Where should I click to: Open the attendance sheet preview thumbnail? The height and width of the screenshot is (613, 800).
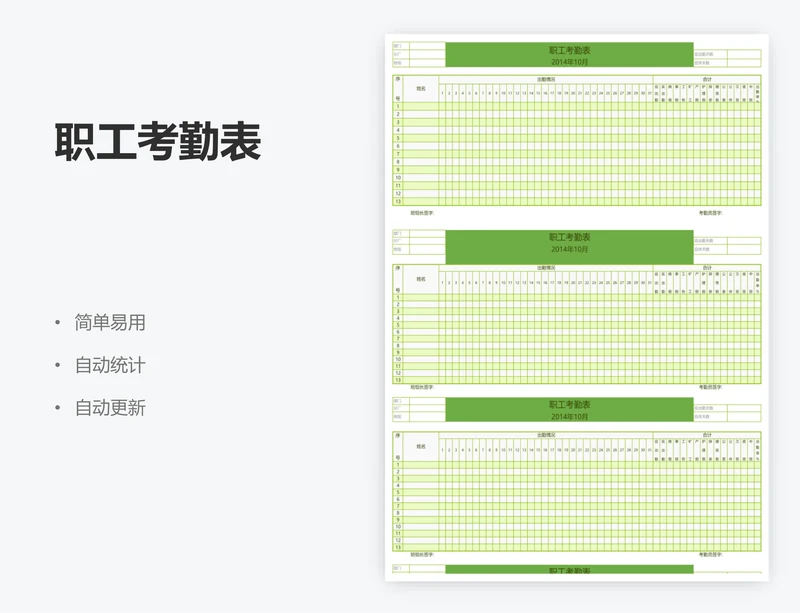click(577, 307)
